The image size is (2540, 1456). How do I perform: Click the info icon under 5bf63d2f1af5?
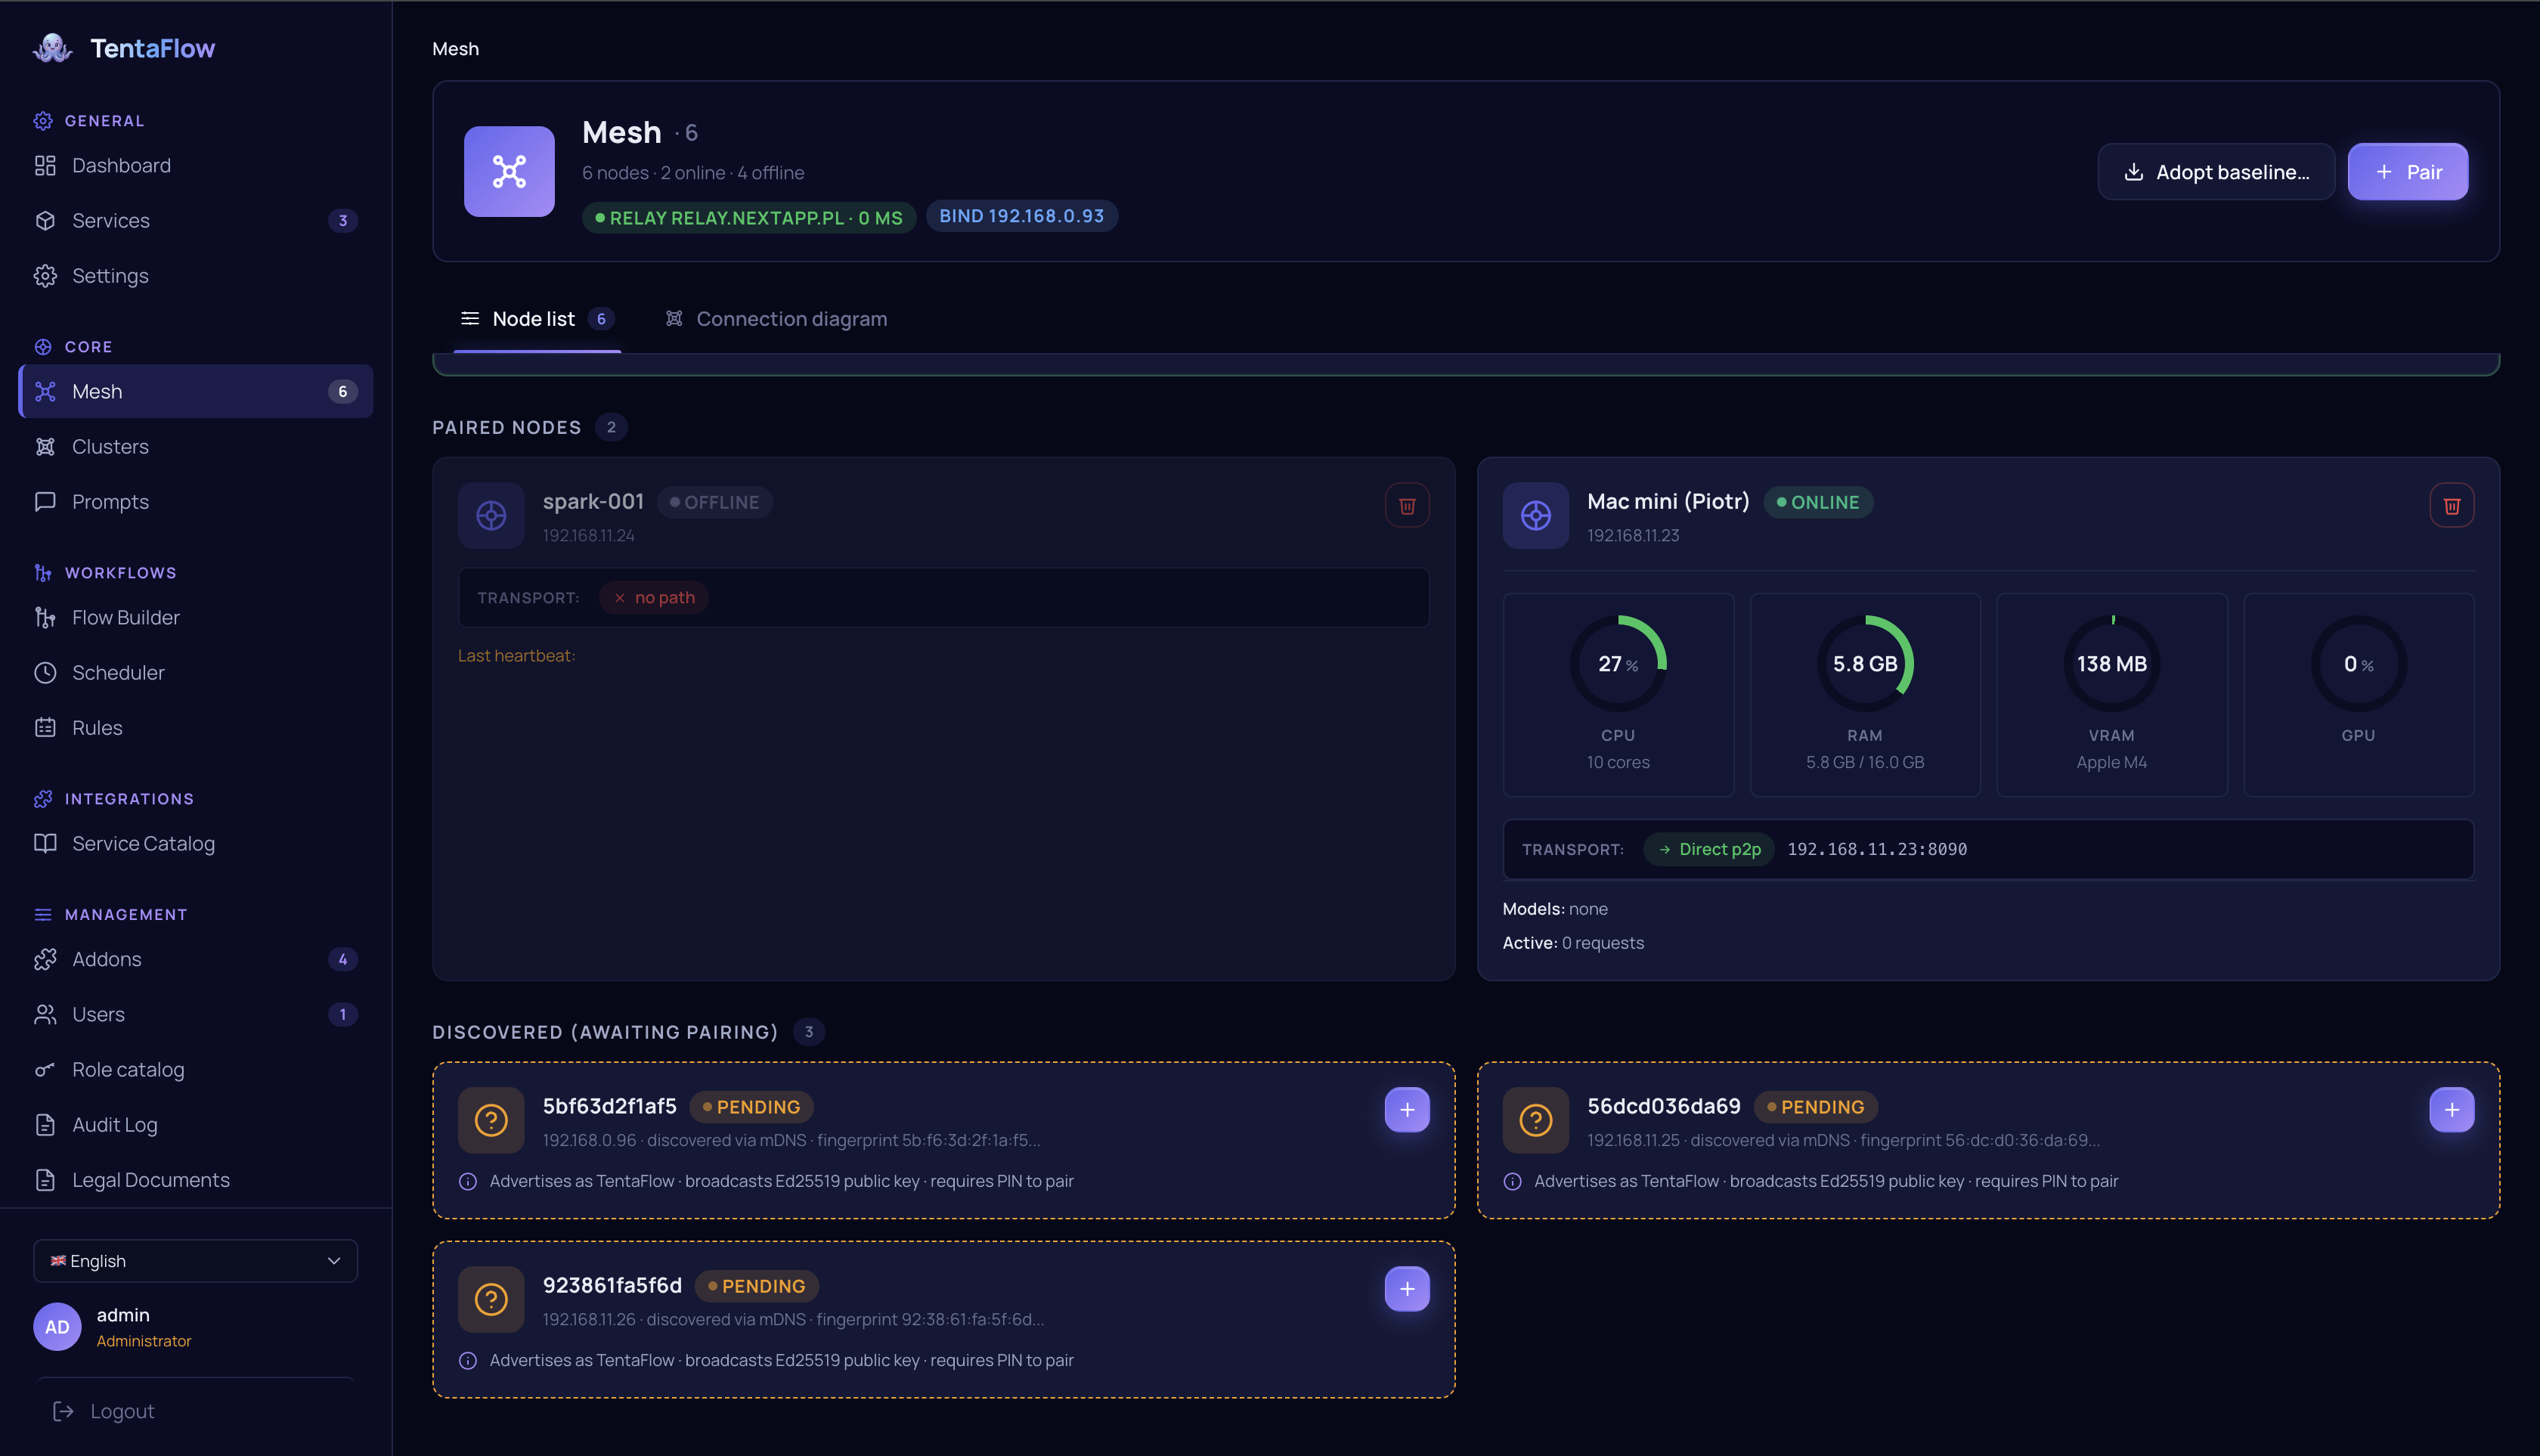[x=468, y=1181]
